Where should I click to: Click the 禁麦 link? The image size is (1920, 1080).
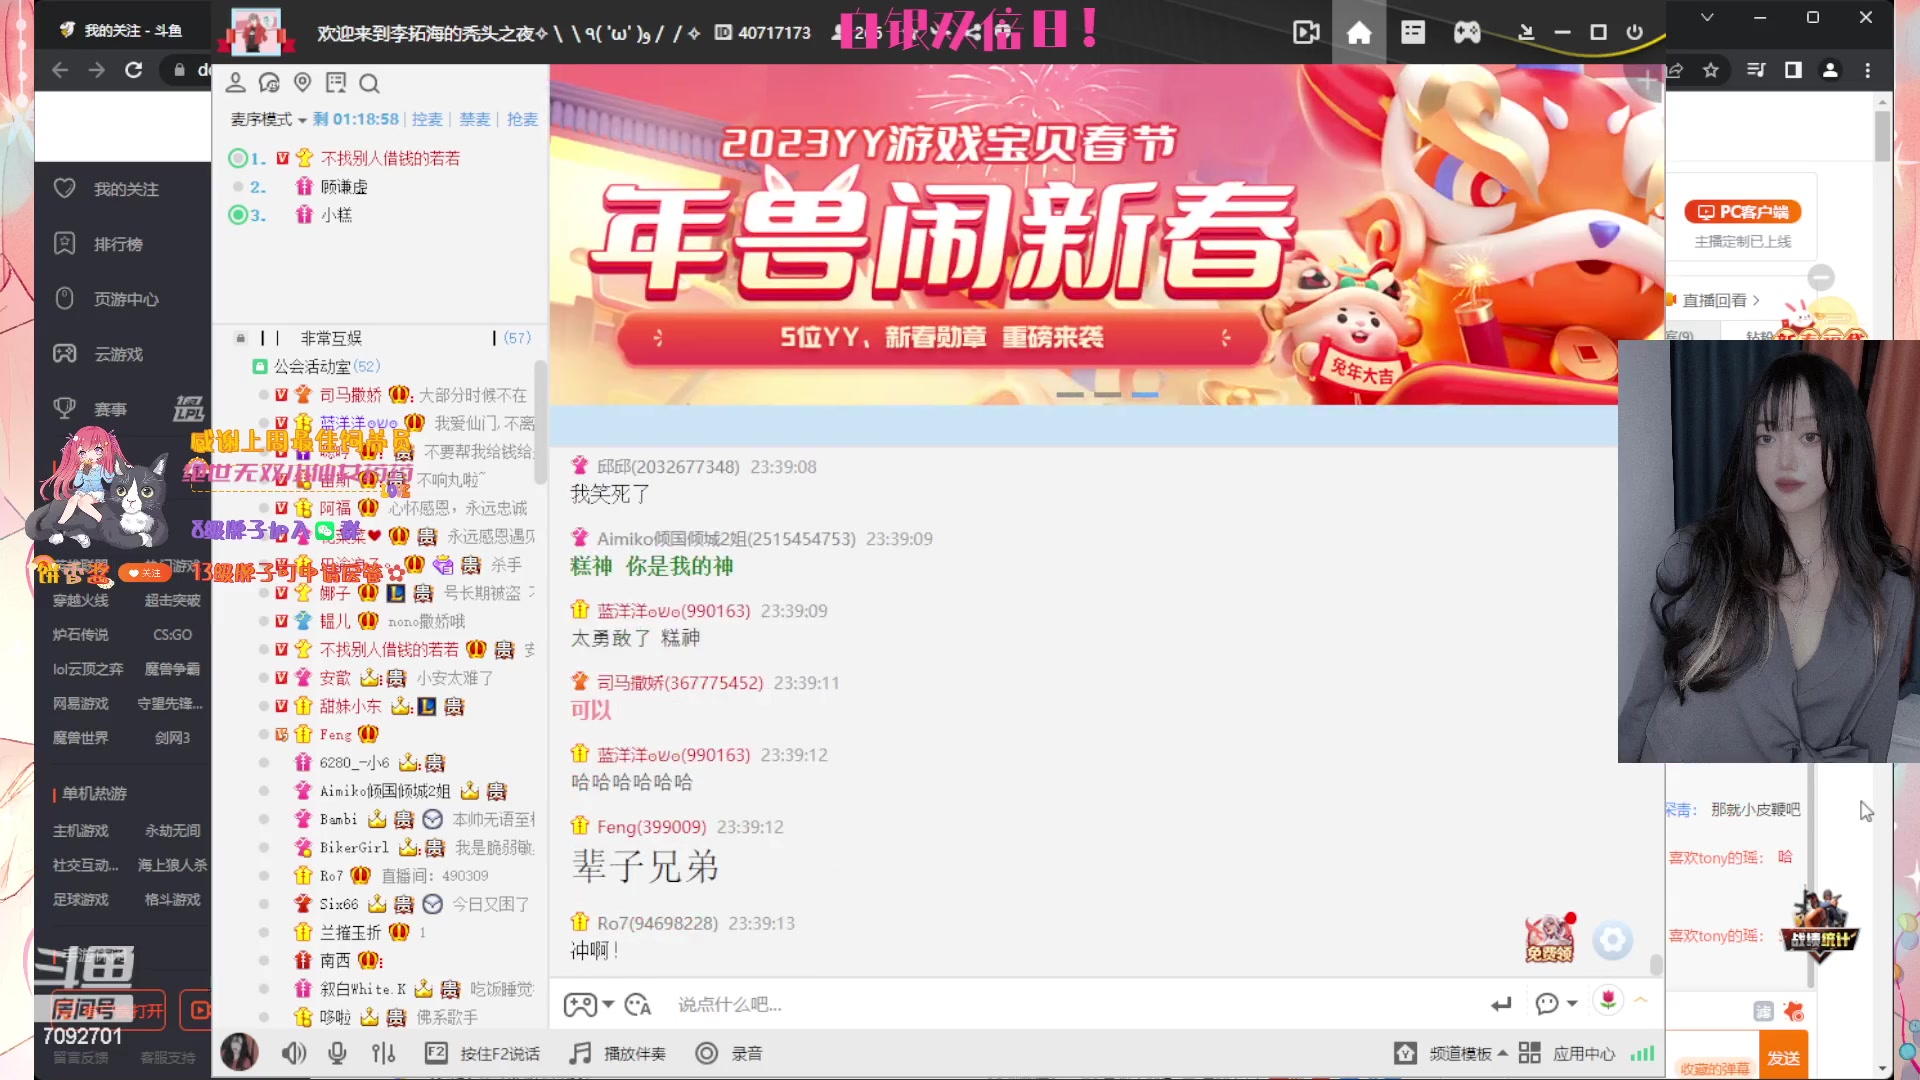pos(475,119)
